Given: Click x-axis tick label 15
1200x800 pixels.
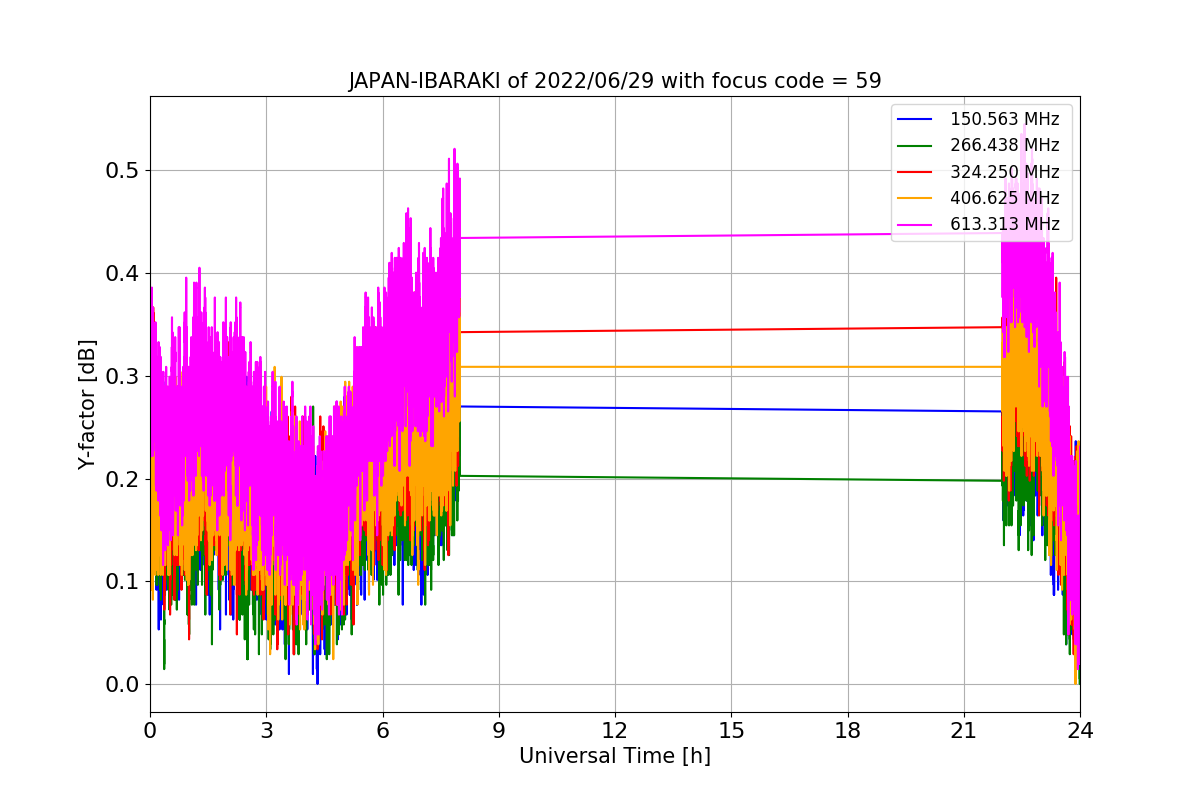Looking at the screenshot, I should click(731, 731).
